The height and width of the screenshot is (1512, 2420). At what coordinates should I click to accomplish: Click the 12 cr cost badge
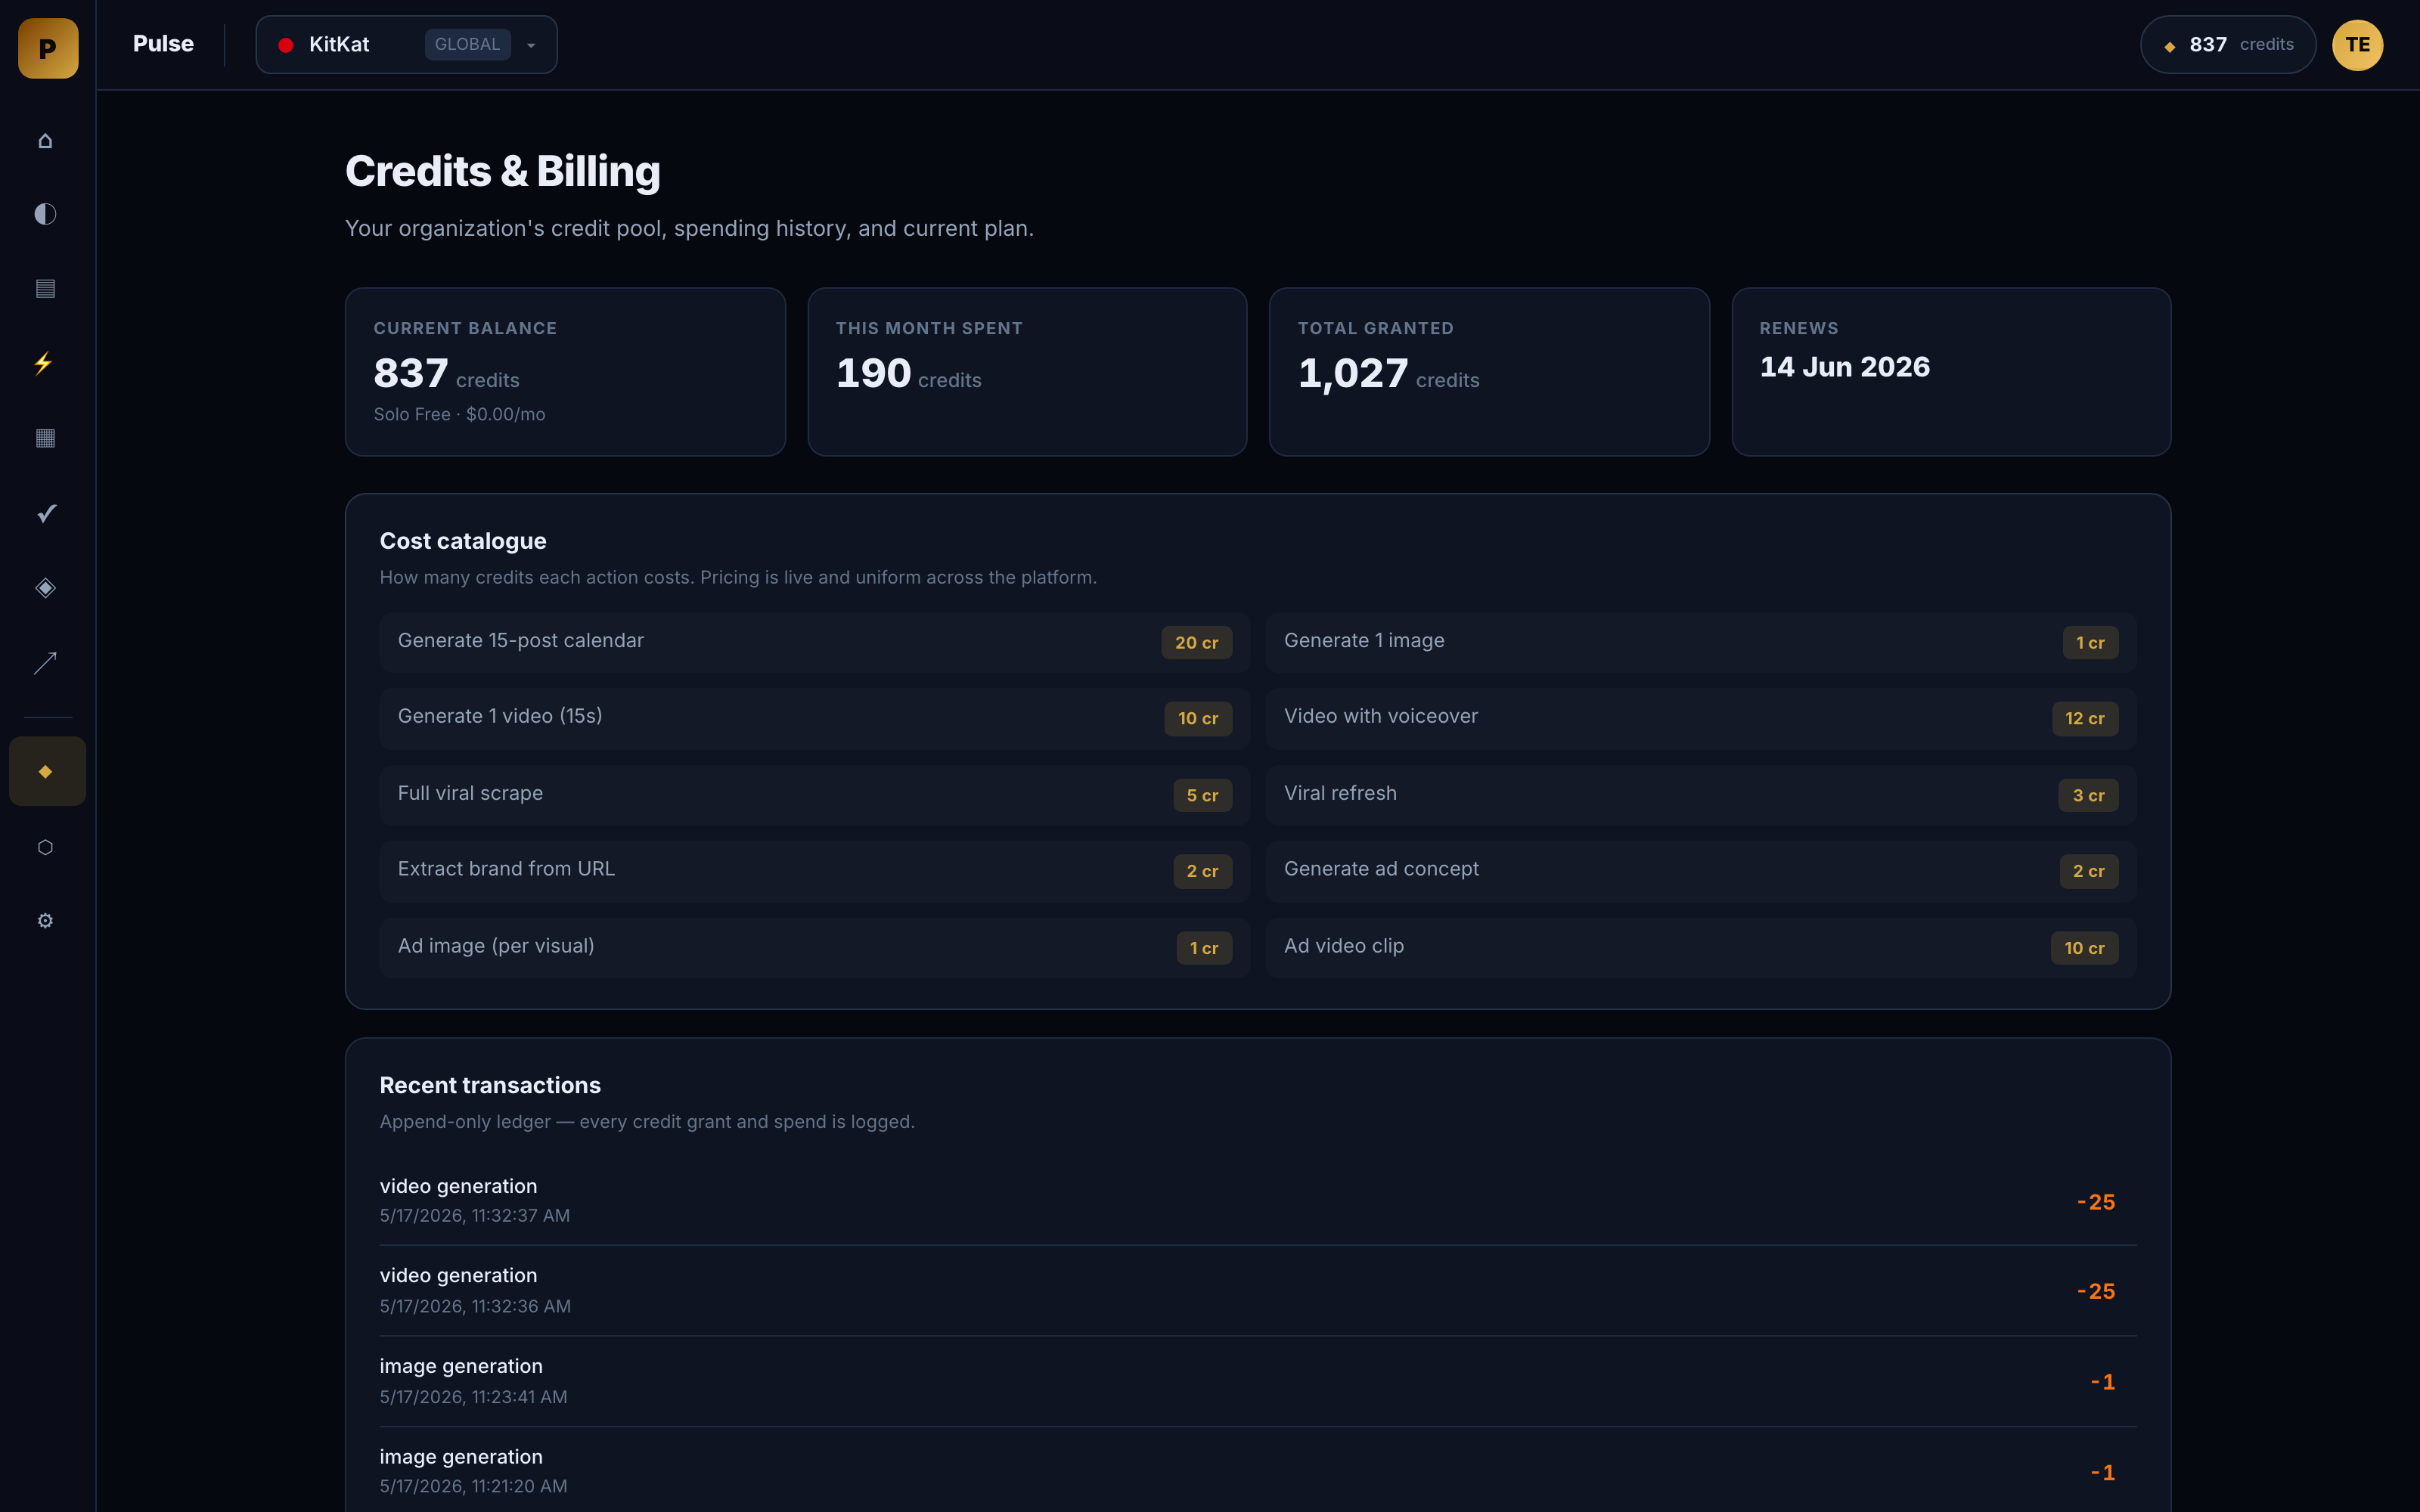click(2084, 719)
